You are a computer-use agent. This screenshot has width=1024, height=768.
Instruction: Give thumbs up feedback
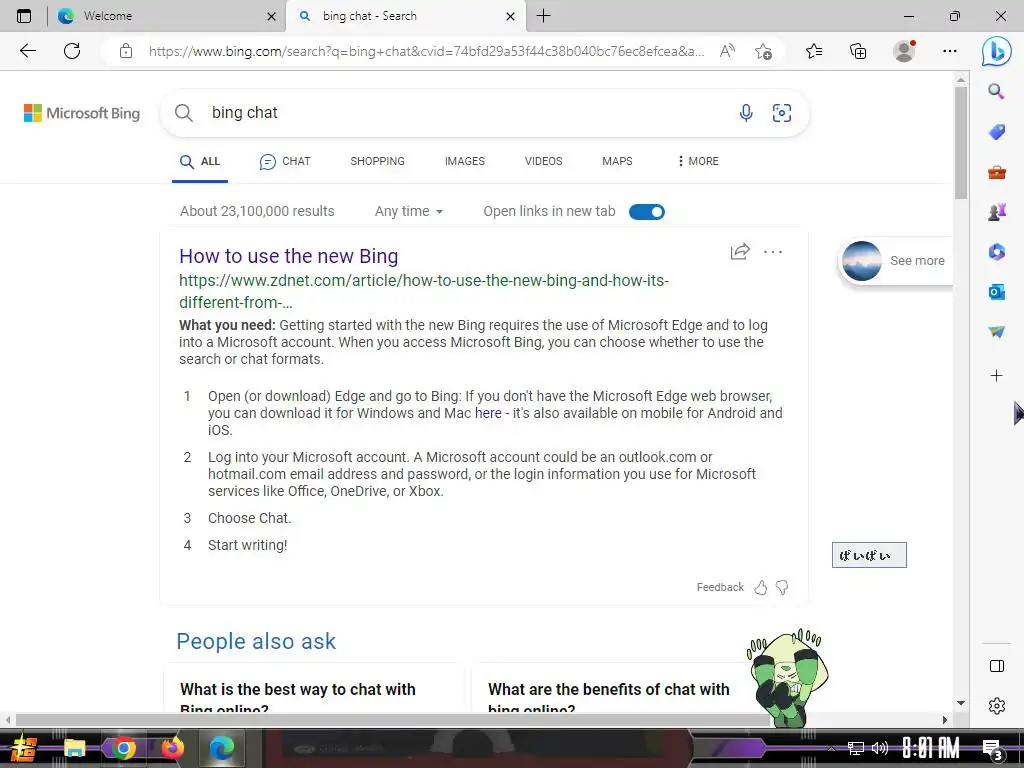761,588
